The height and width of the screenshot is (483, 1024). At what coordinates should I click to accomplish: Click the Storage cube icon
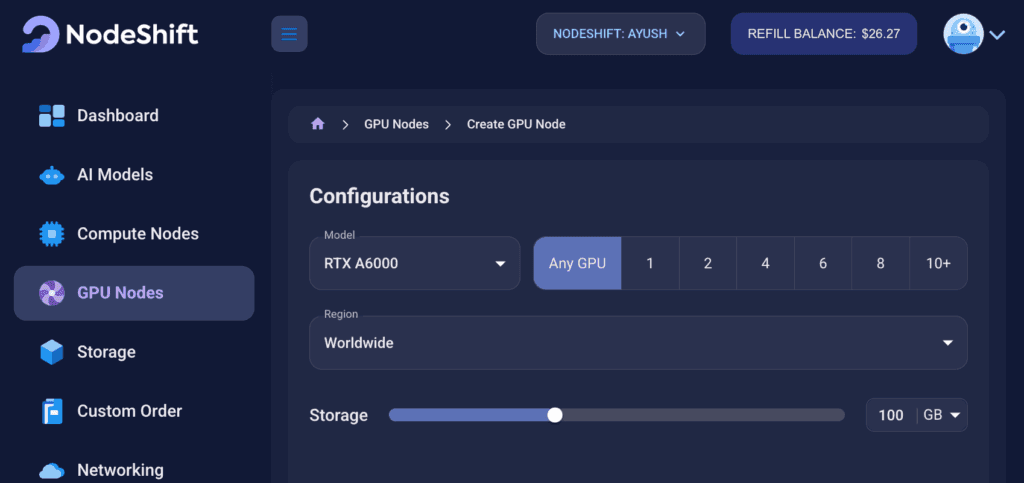point(52,352)
